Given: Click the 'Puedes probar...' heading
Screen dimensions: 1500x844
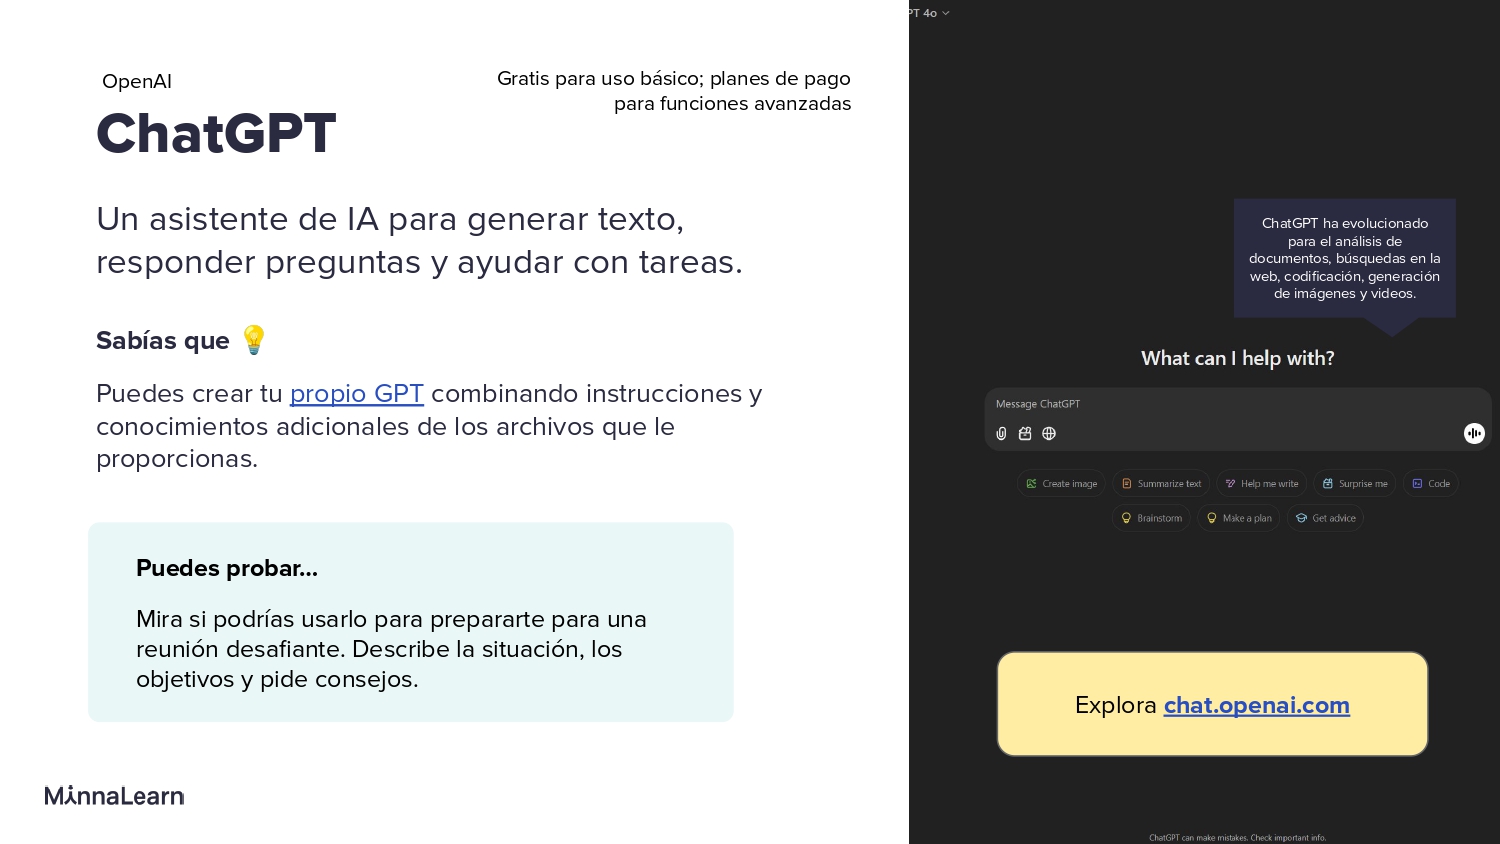Looking at the screenshot, I should pos(227,568).
